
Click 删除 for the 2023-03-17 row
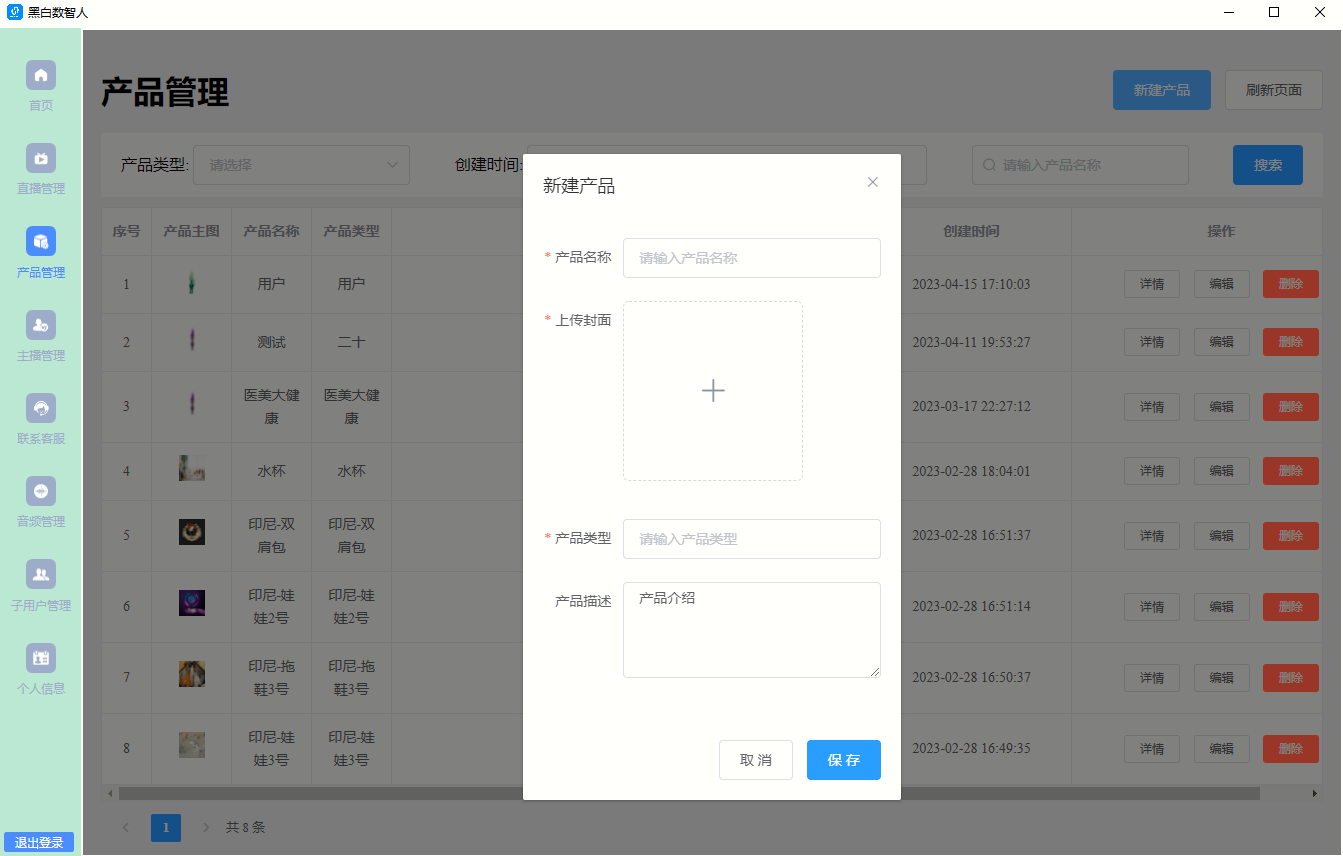(x=1291, y=407)
